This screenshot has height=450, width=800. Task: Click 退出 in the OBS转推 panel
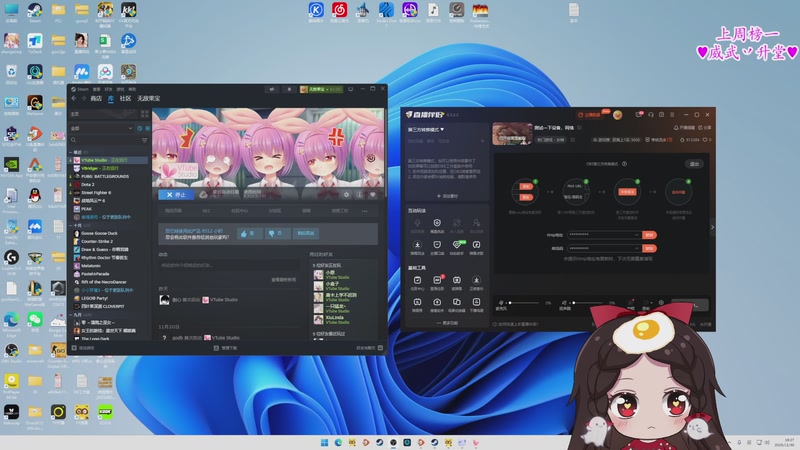tap(694, 164)
